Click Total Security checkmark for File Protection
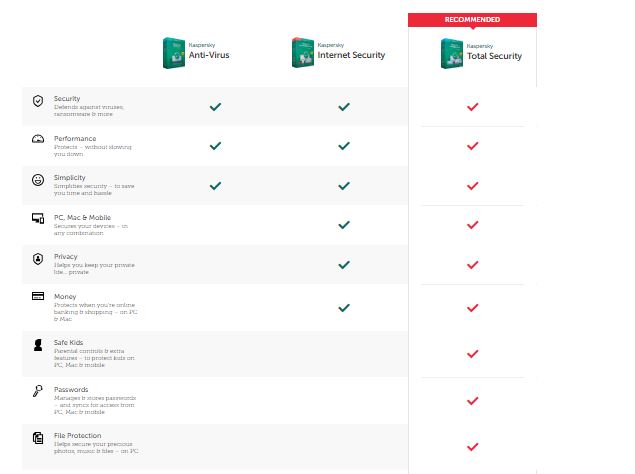 pos(473,447)
